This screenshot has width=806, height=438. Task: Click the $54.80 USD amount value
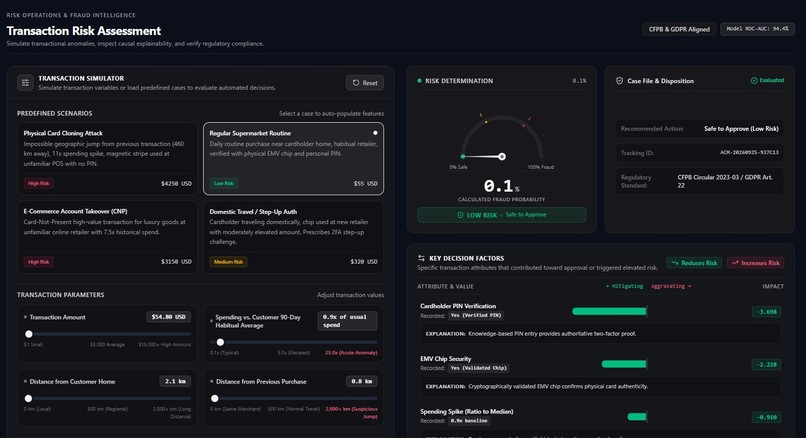pyautogui.click(x=169, y=317)
